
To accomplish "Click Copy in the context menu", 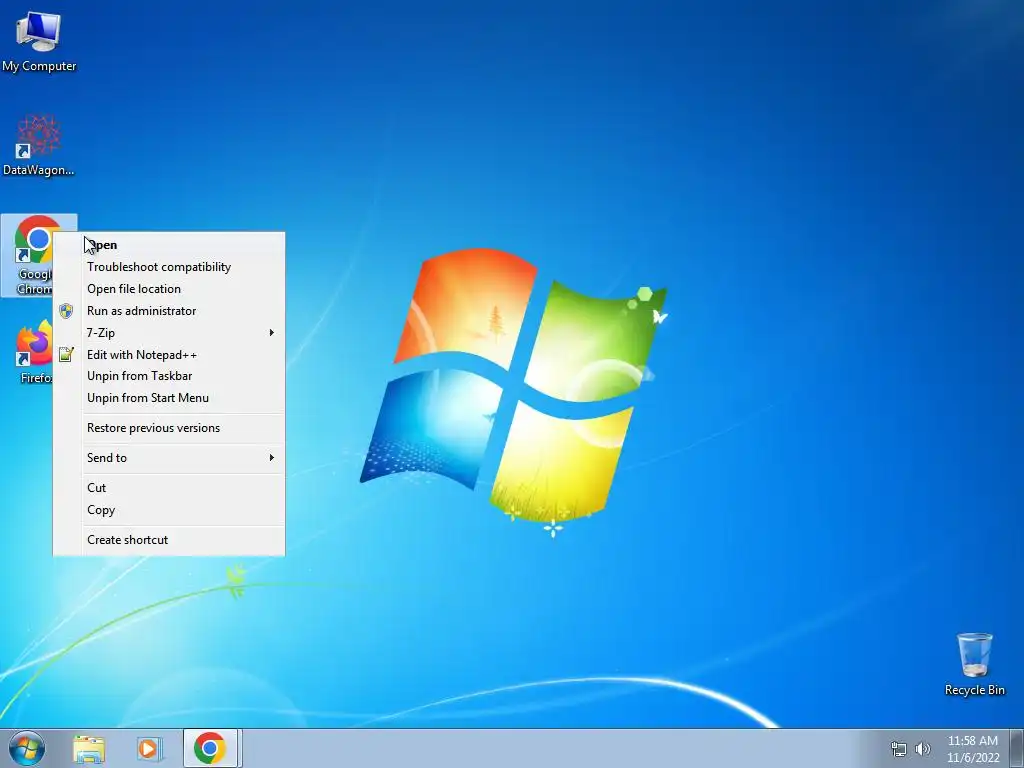I will pos(168,510).
